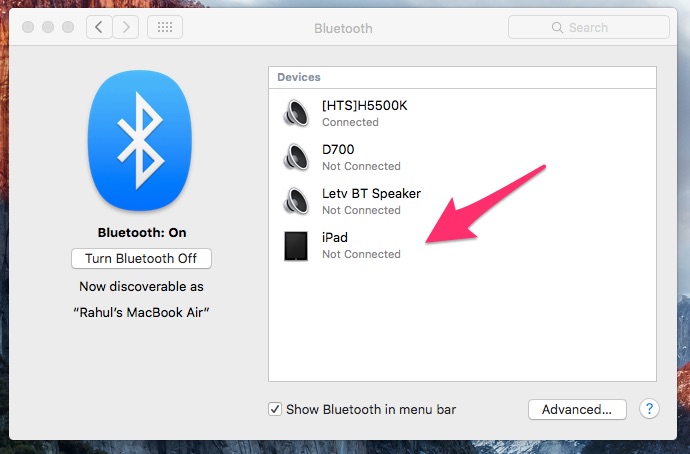
Task: Click Not Connected status under Letv BT Speaker
Action: point(361,210)
